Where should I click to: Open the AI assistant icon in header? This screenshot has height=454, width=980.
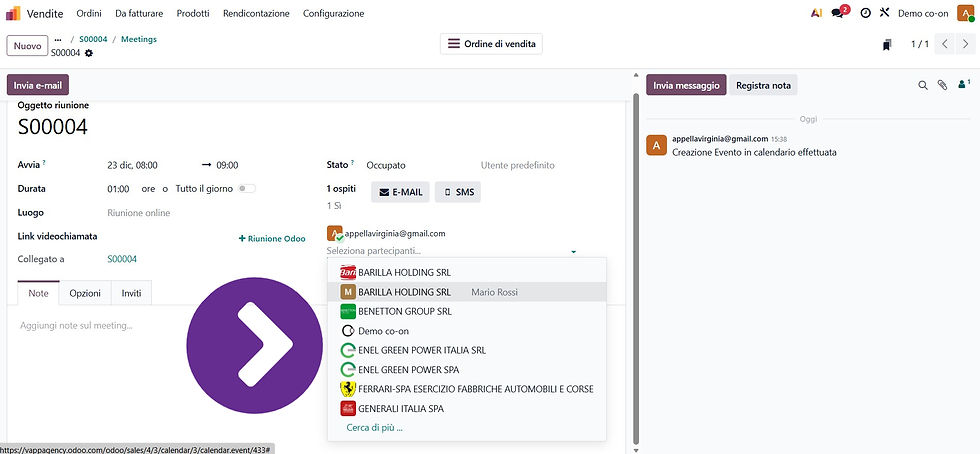pyautogui.click(x=816, y=13)
